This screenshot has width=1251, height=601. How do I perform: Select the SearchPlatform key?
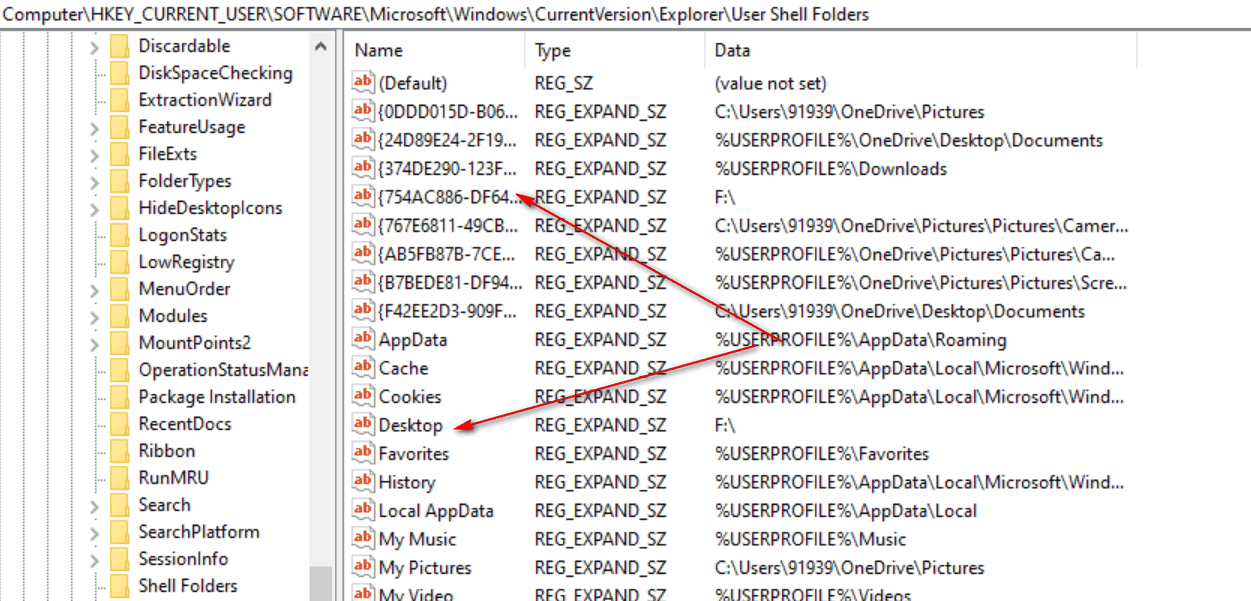[x=199, y=532]
